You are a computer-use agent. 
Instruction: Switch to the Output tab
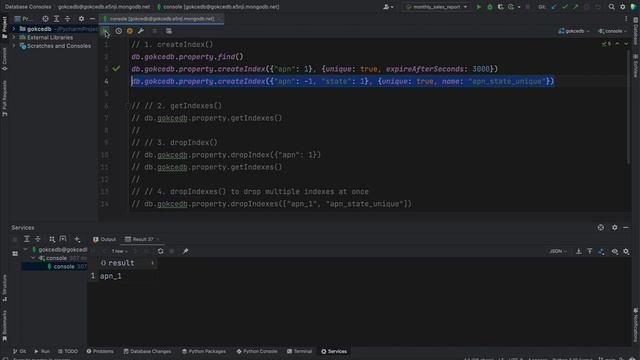[104, 240]
